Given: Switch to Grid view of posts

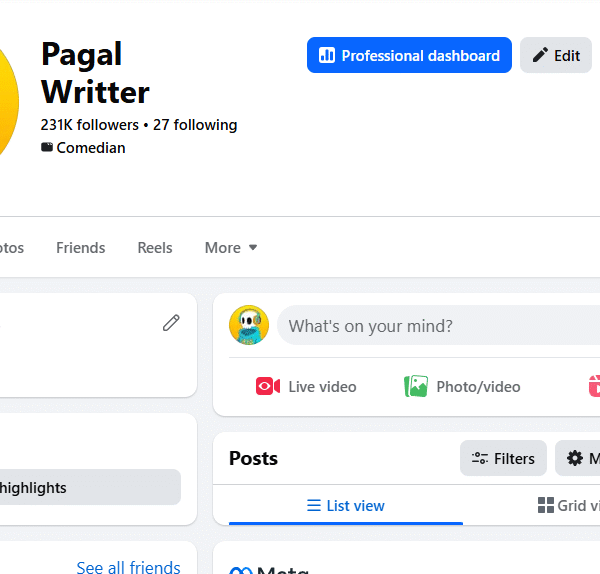Looking at the screenshot, I should pos(568,506).
